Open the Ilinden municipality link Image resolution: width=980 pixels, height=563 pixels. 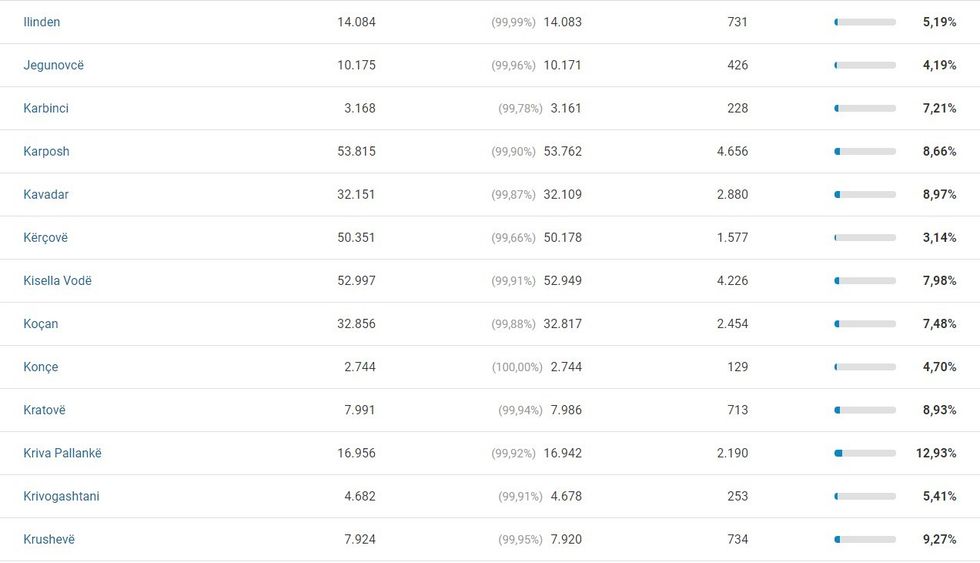click(42, 22)
